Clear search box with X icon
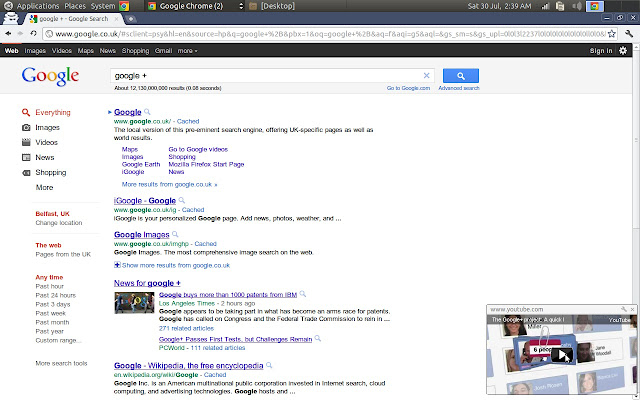The height and width of the screenshot is (400, 640). tap(427, 76)
